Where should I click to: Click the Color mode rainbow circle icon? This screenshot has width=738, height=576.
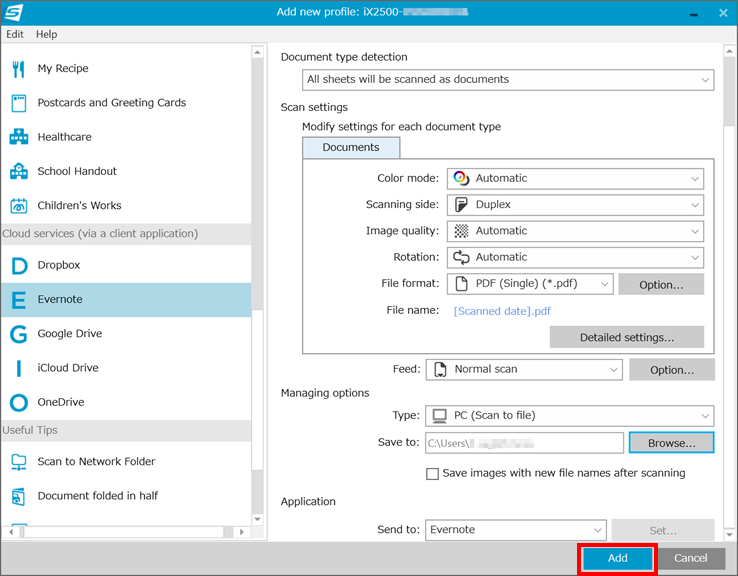(x=461, y=178)
